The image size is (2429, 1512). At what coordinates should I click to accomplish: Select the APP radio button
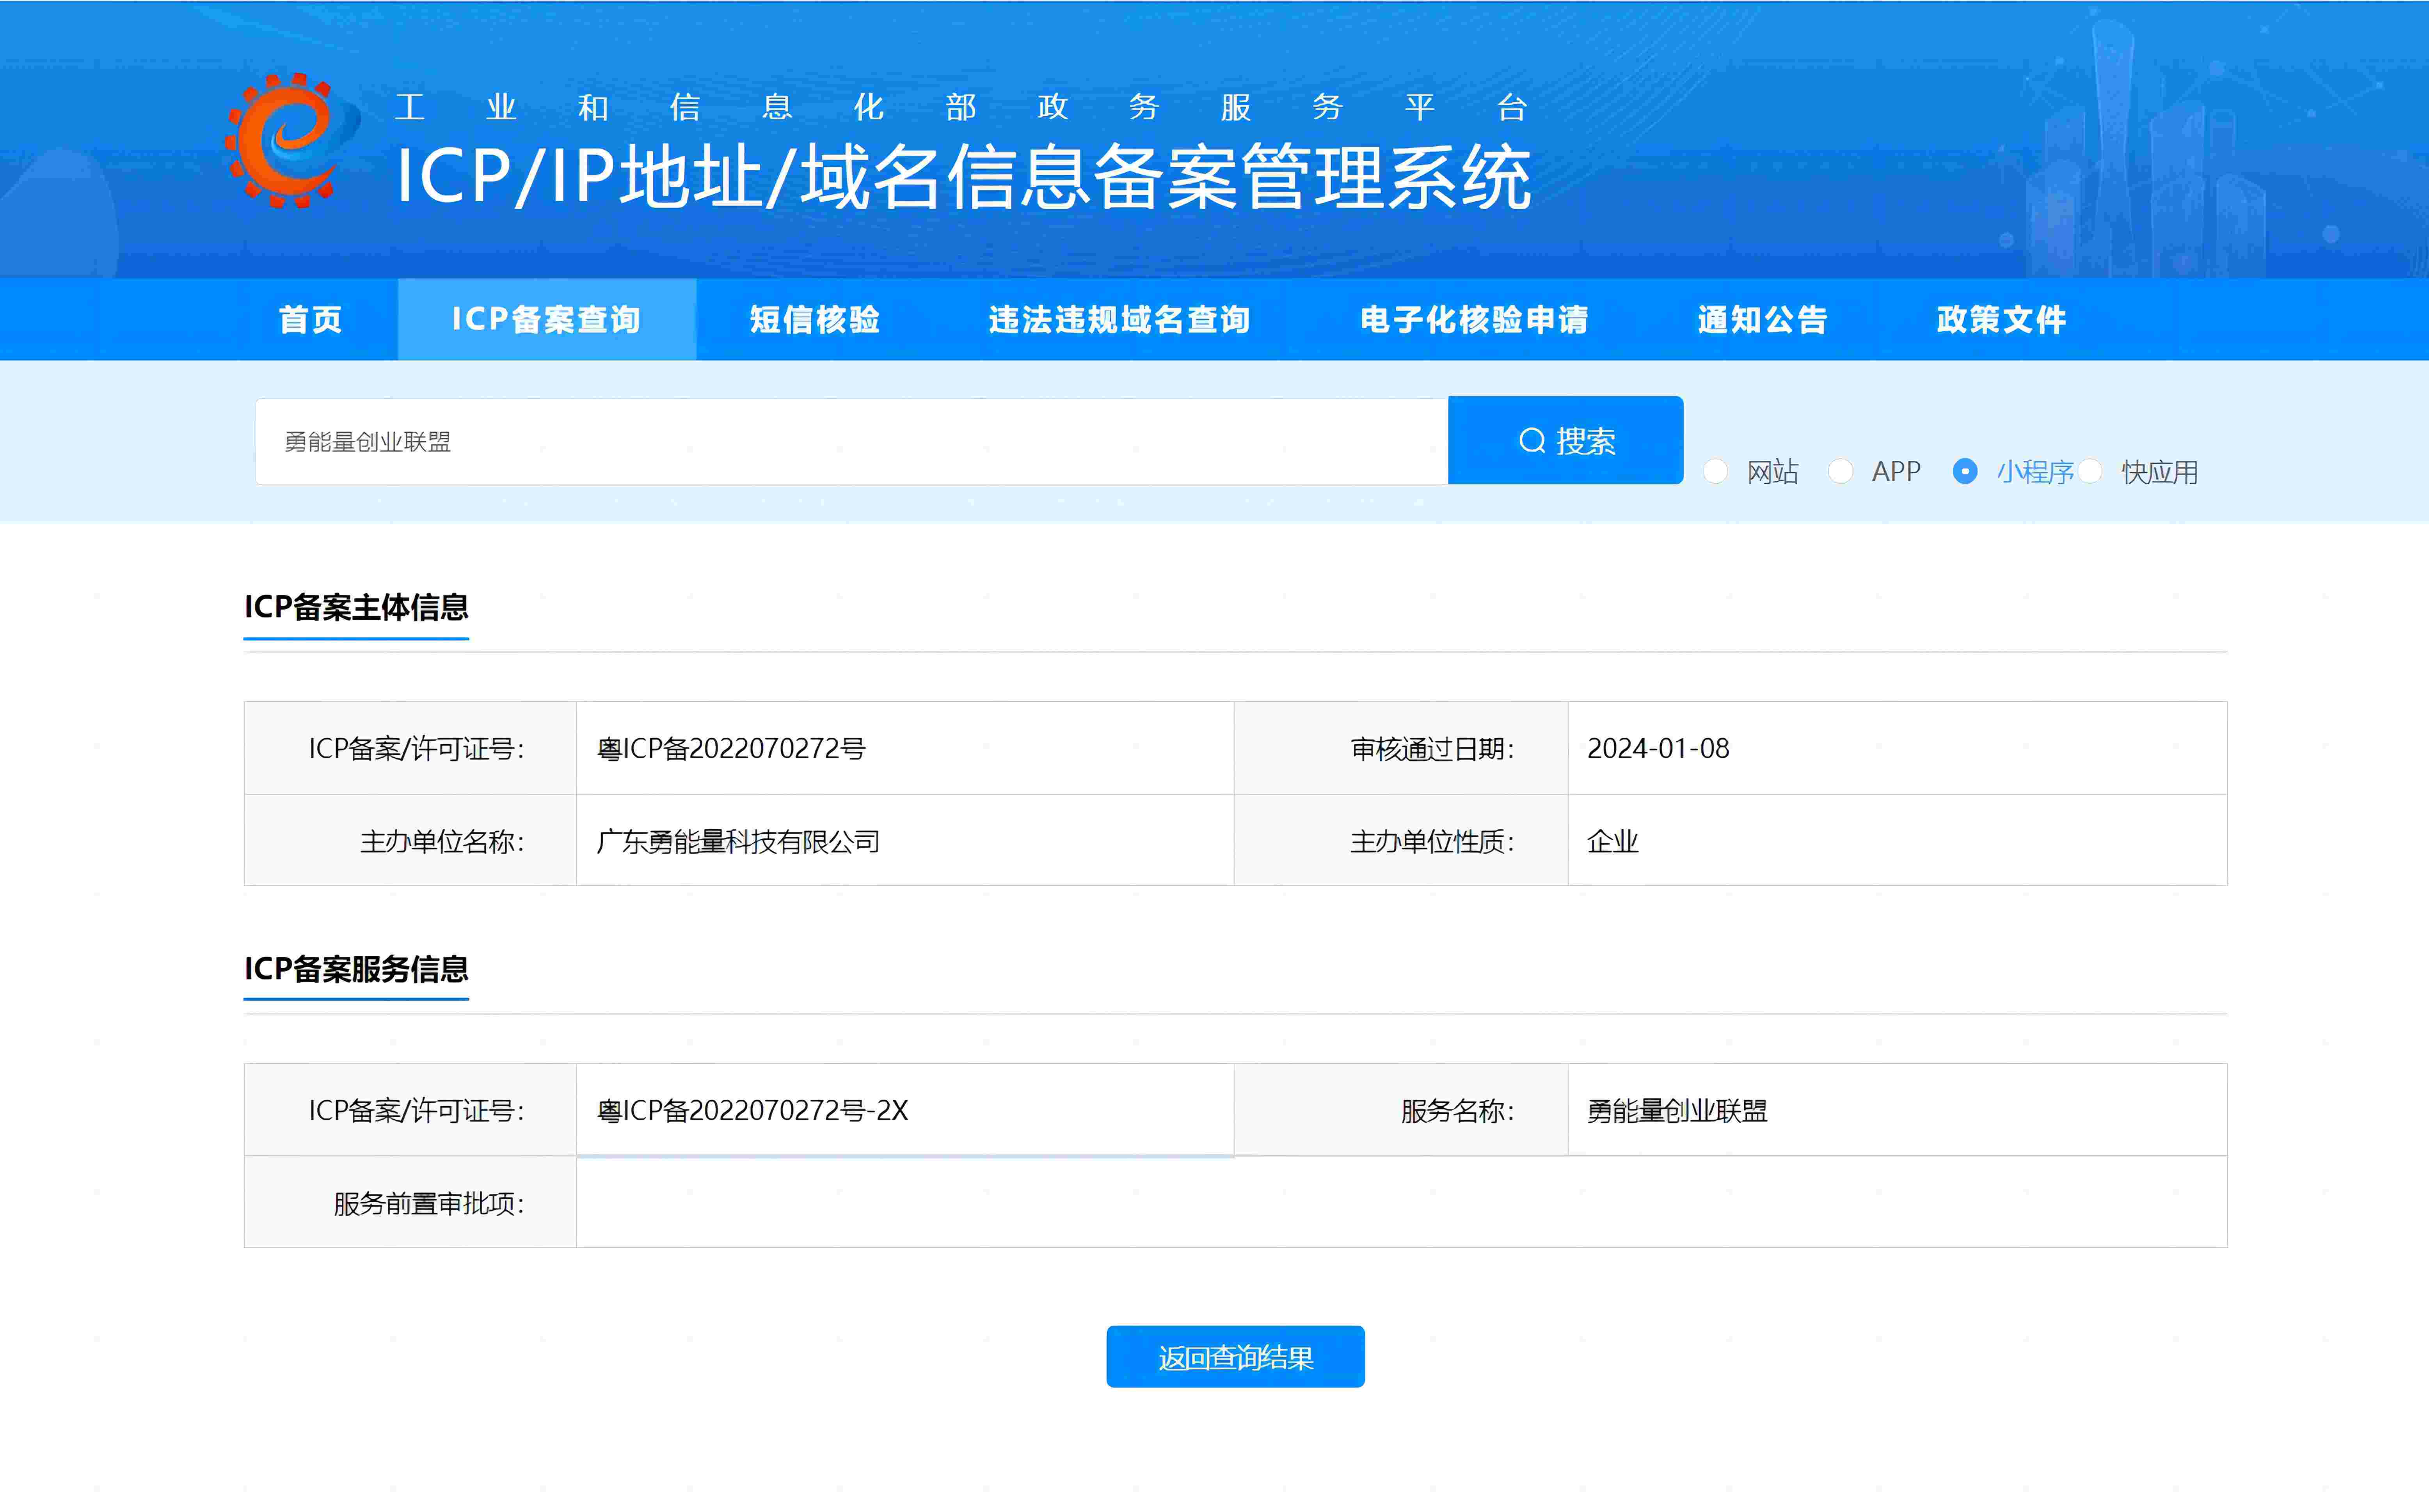click(1840, 471)
